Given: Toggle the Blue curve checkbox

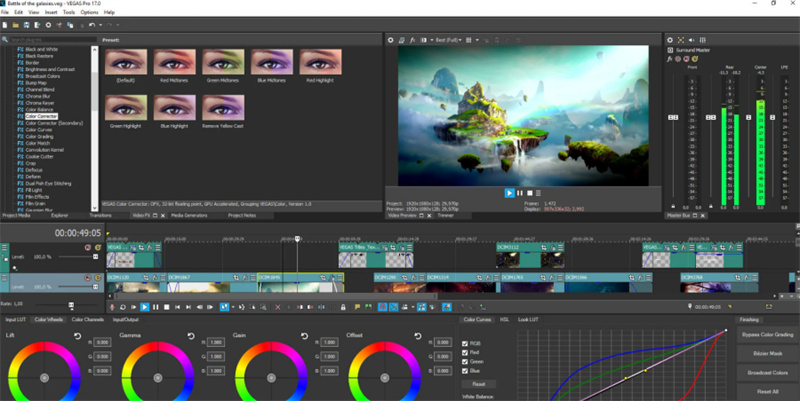Looking at the screenshot, I should coord(466,369).
